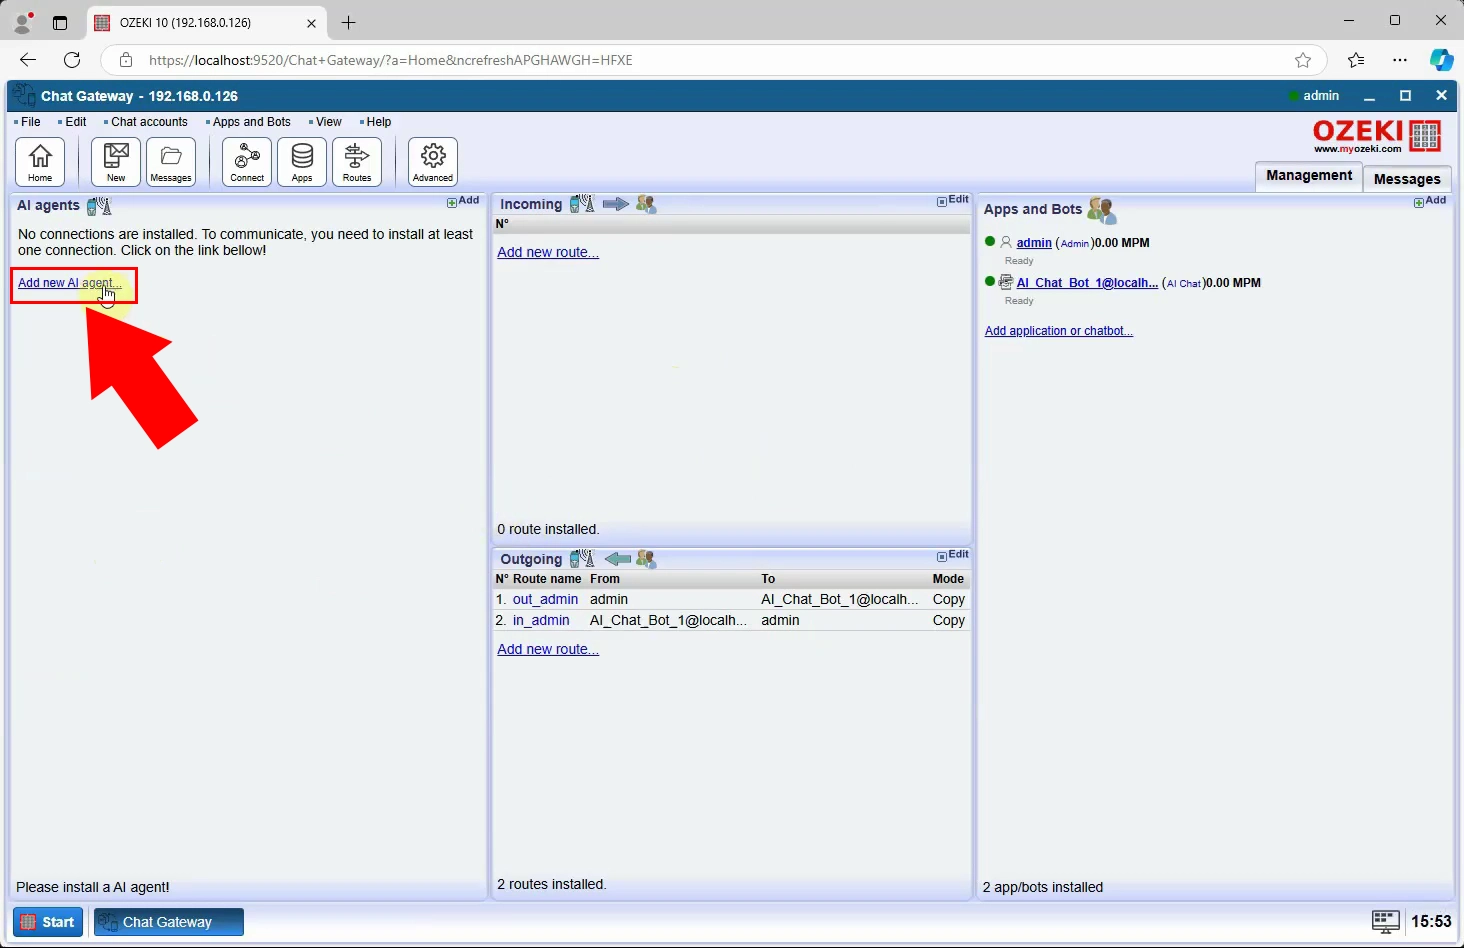Click Add new route under Outgoing

click(548, 649)
